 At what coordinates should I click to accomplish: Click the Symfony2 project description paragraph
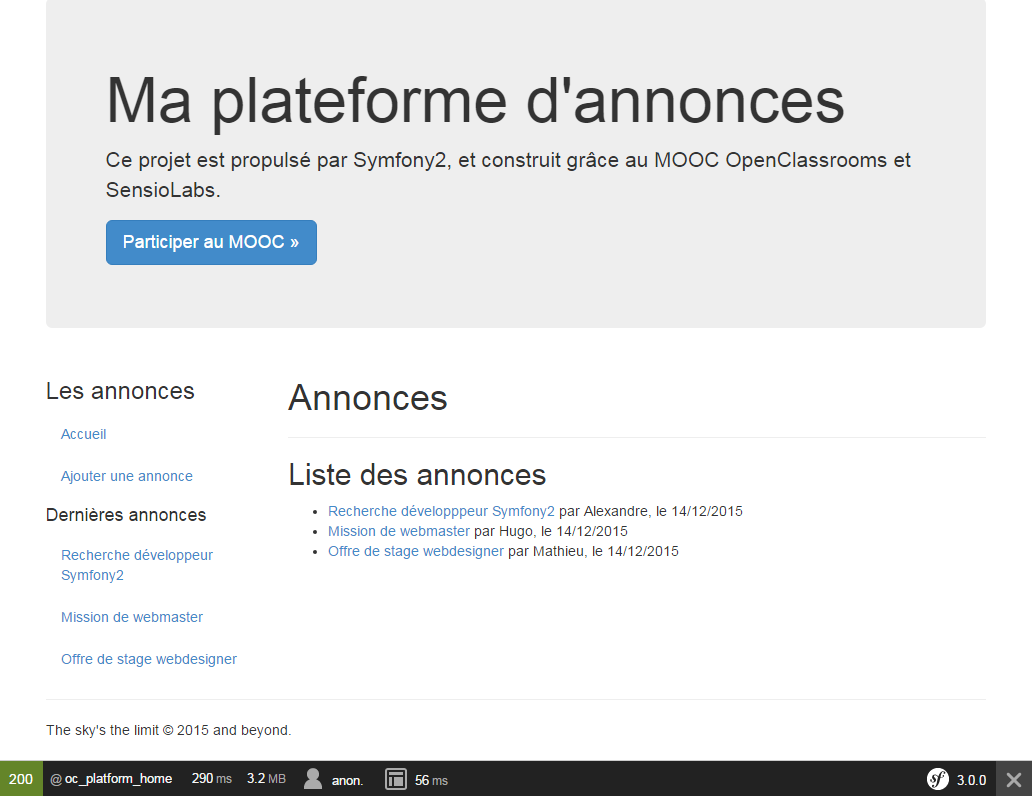(508, 174)
